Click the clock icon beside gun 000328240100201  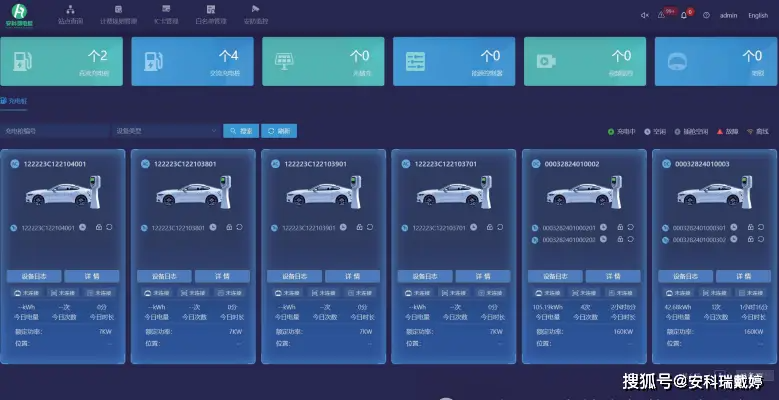603,227
